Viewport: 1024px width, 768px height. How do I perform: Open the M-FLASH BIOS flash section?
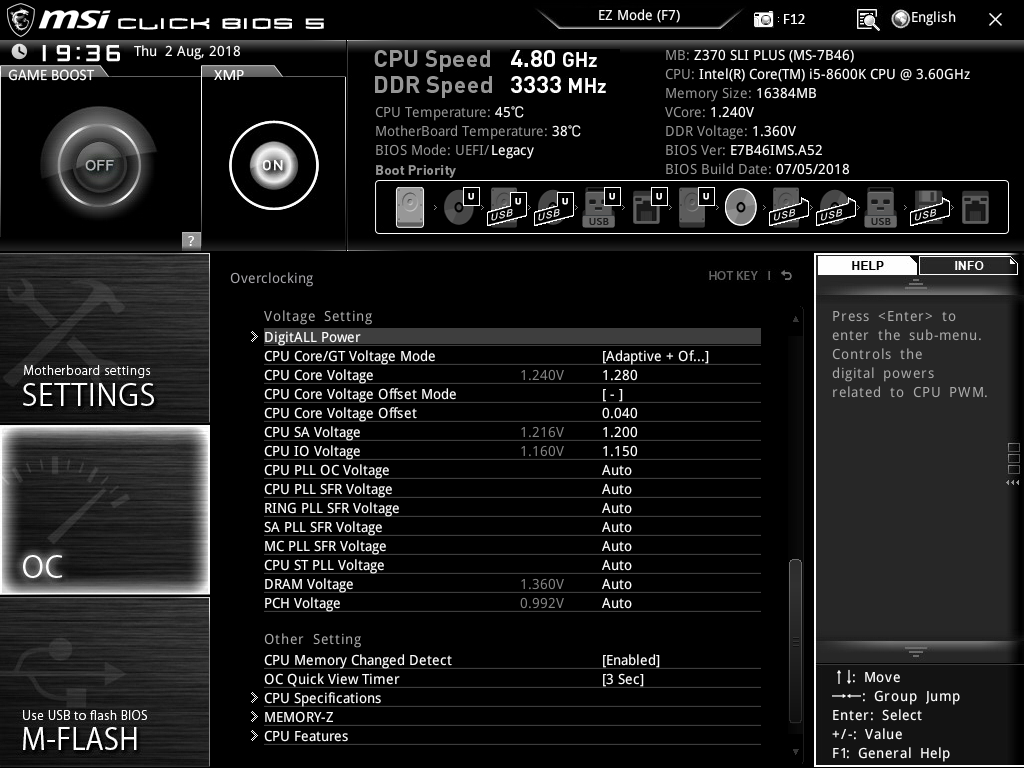[105, 682]
